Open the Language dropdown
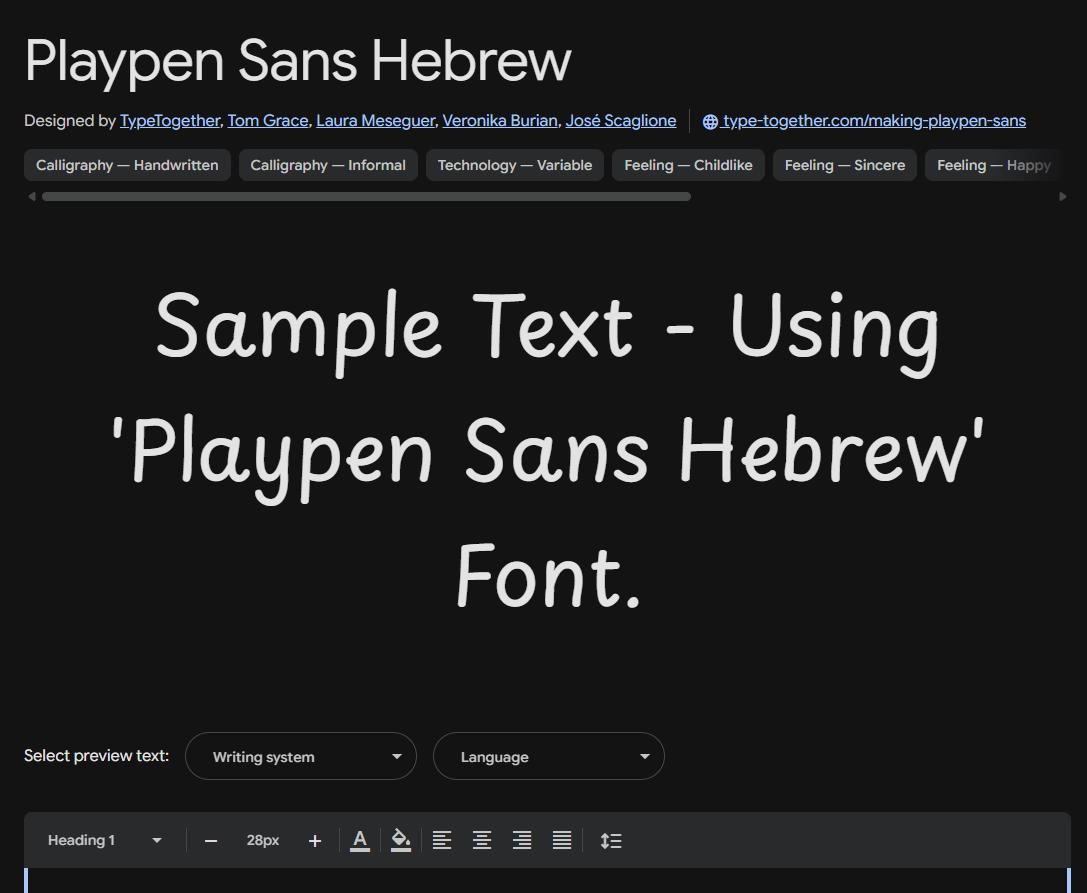 pyautogui.click(x=548, y=756)
